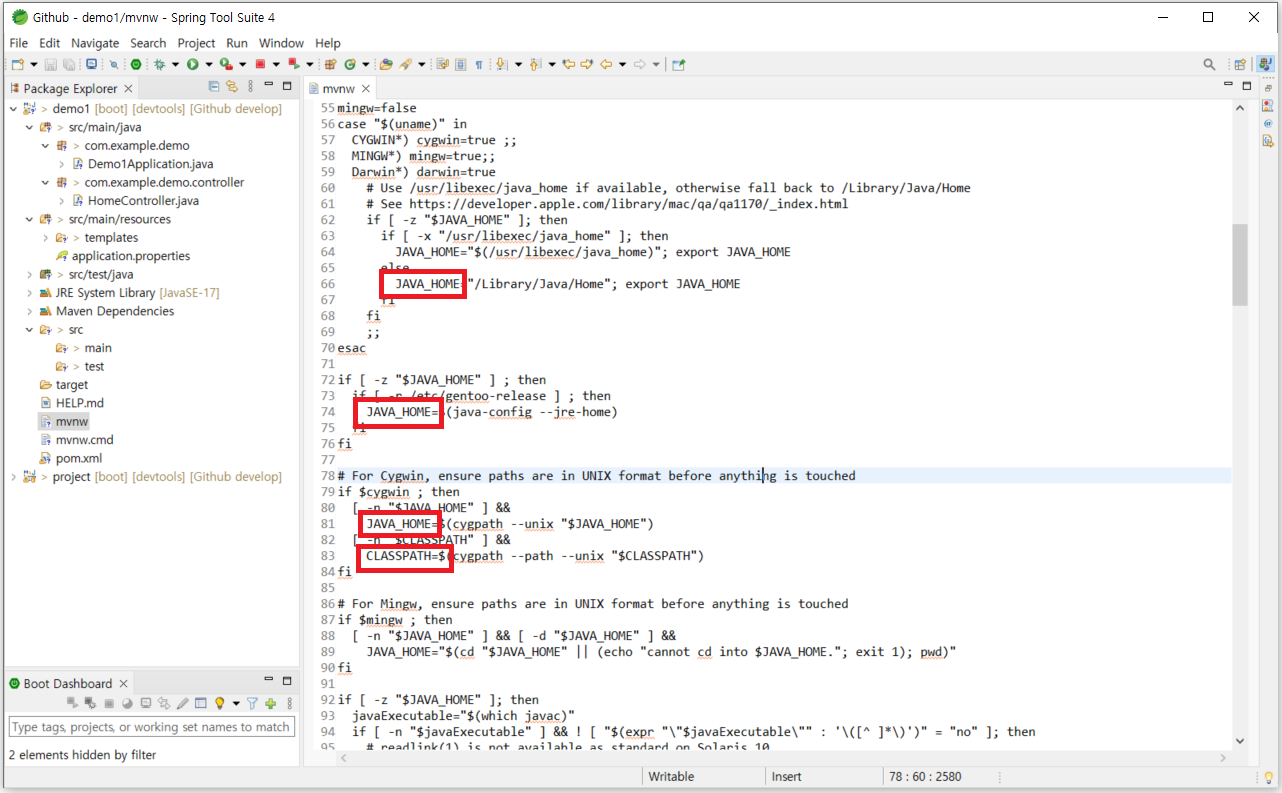Click the New file toolbar icon
Screen dimensions: 1282x793
[x=17, y=64]
